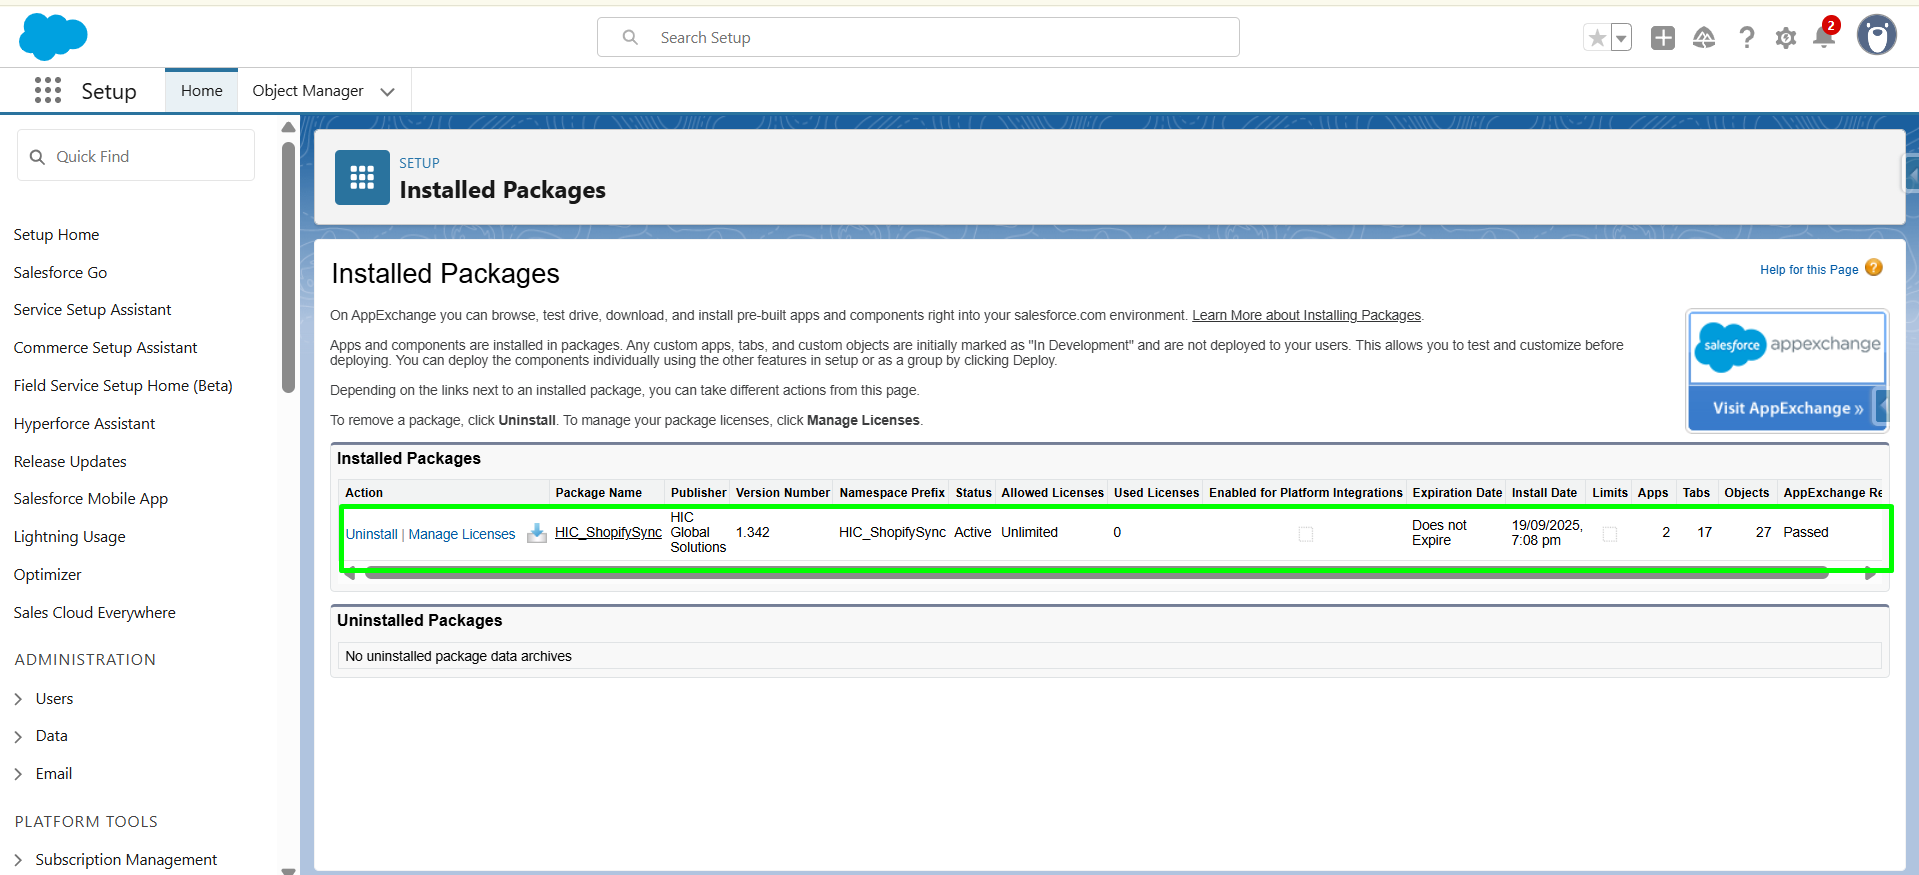The height and width of the screenshot is (875, 1919).
Task: Expand the Users section
Action: pos(18,699)
